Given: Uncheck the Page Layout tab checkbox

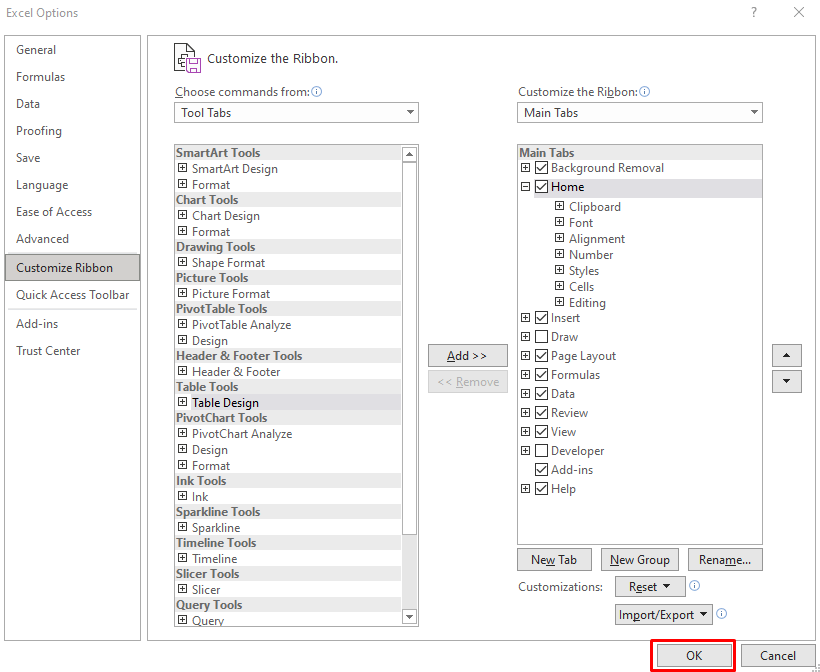Looking at the screenshot, I should click(542, 356).
